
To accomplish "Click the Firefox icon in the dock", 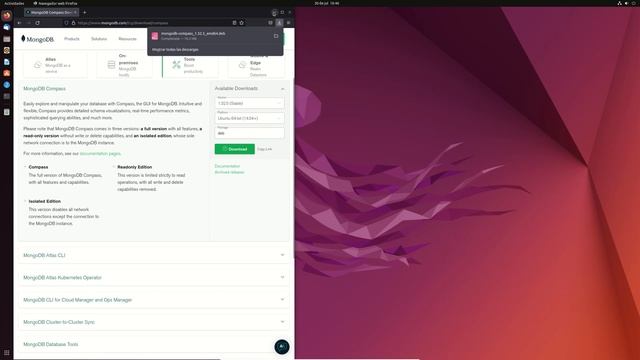I will [x=7, y=16].
